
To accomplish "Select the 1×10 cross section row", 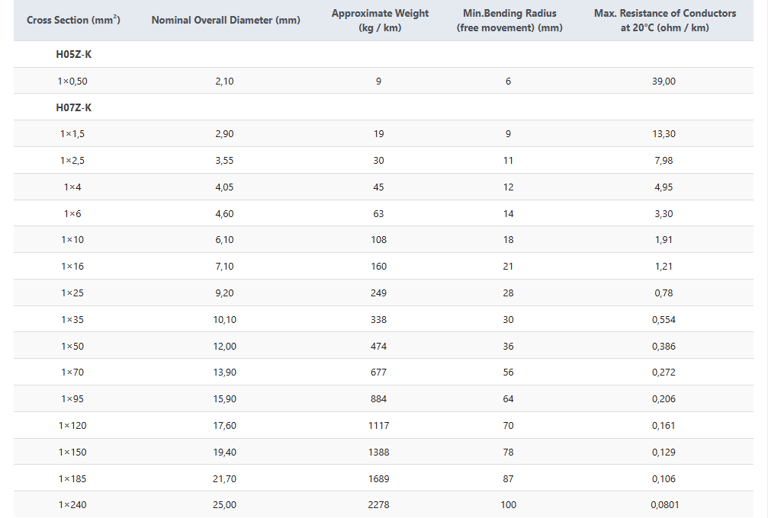I will (73, 240).
